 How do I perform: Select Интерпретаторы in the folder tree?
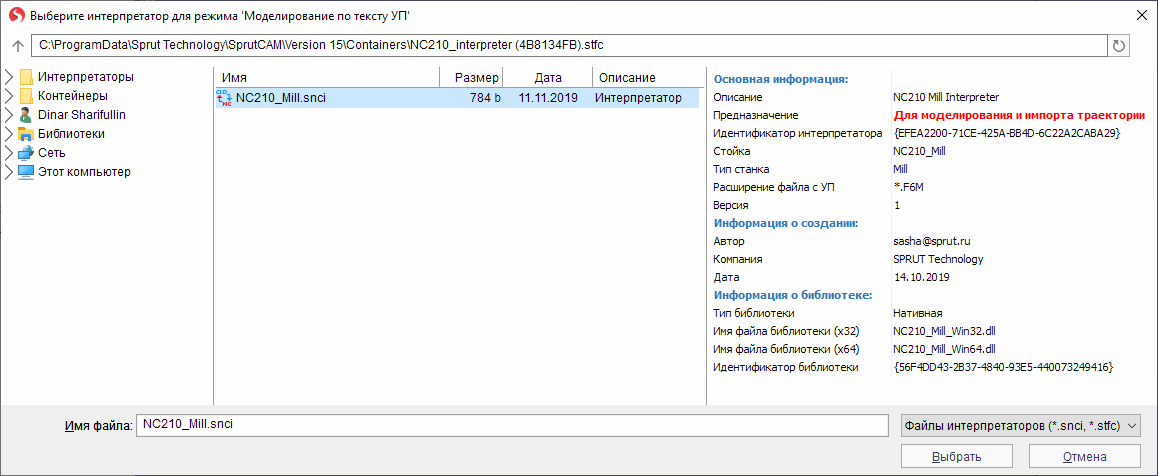pos(86,77)
